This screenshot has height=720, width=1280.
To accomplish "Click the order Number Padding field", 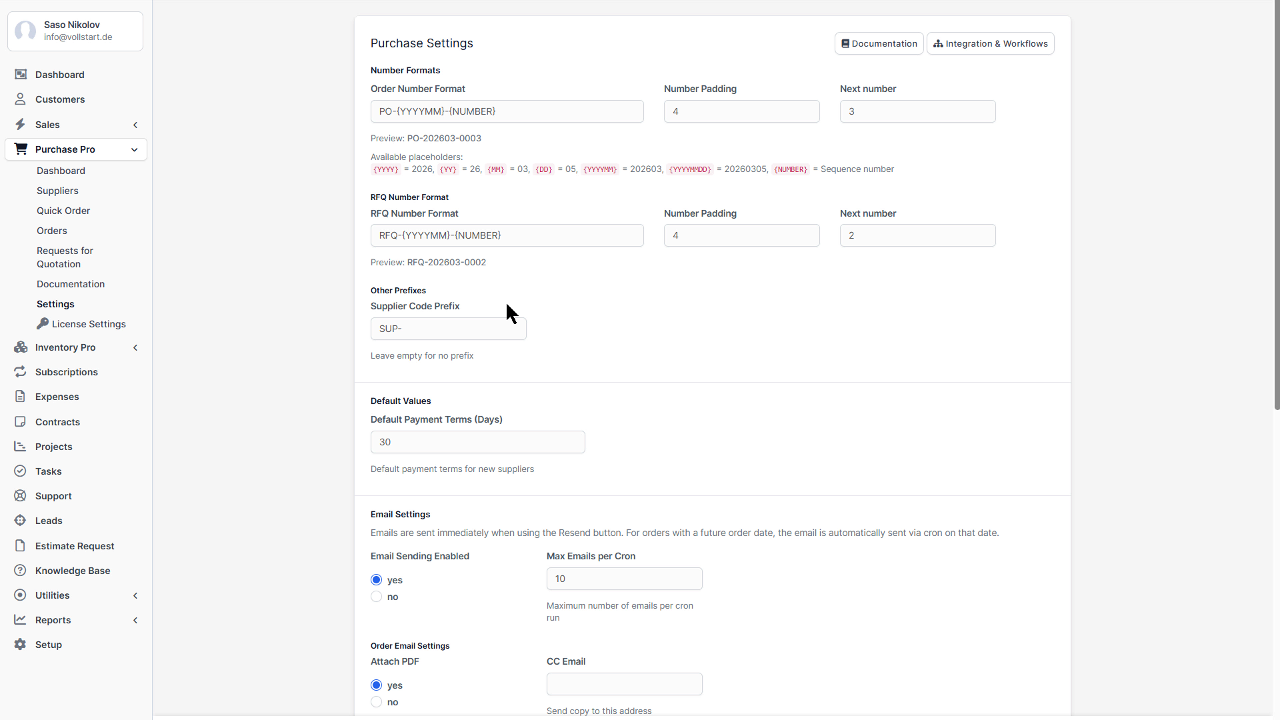I will (x=742, y=112).
